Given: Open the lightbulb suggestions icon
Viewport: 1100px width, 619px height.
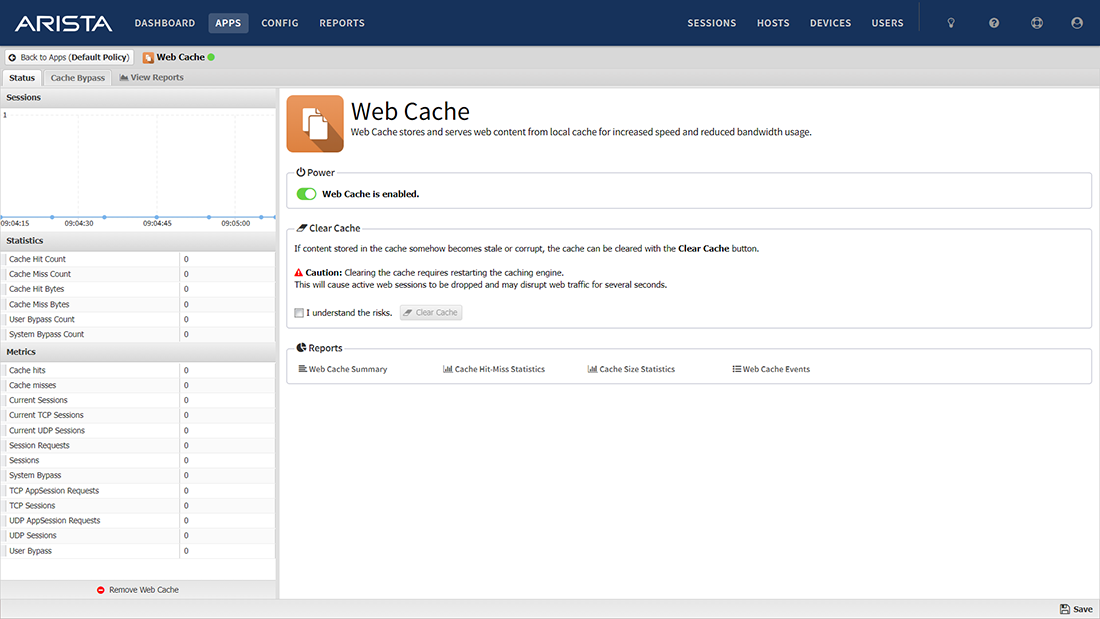Looking at the screenshot, I should click(951, 23).
